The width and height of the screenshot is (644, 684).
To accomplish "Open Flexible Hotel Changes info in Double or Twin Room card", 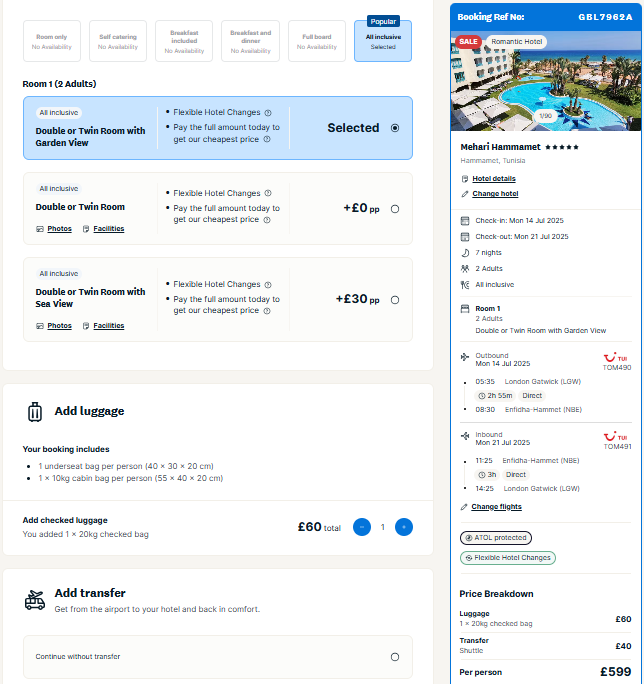I will [x=268, y=193].
